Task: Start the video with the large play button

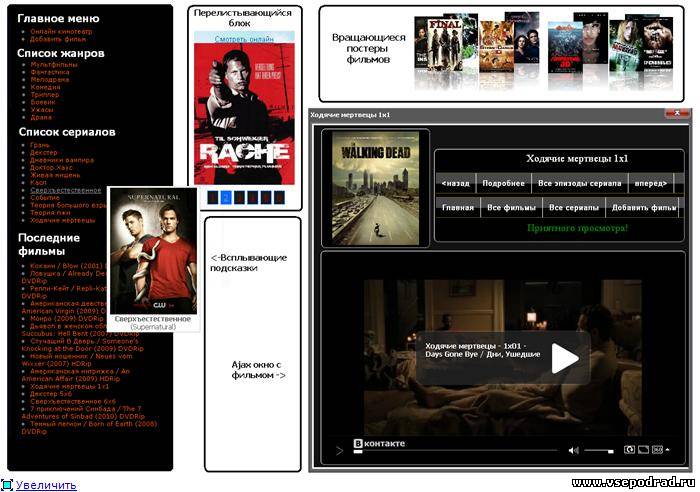Action: (565, 358)
